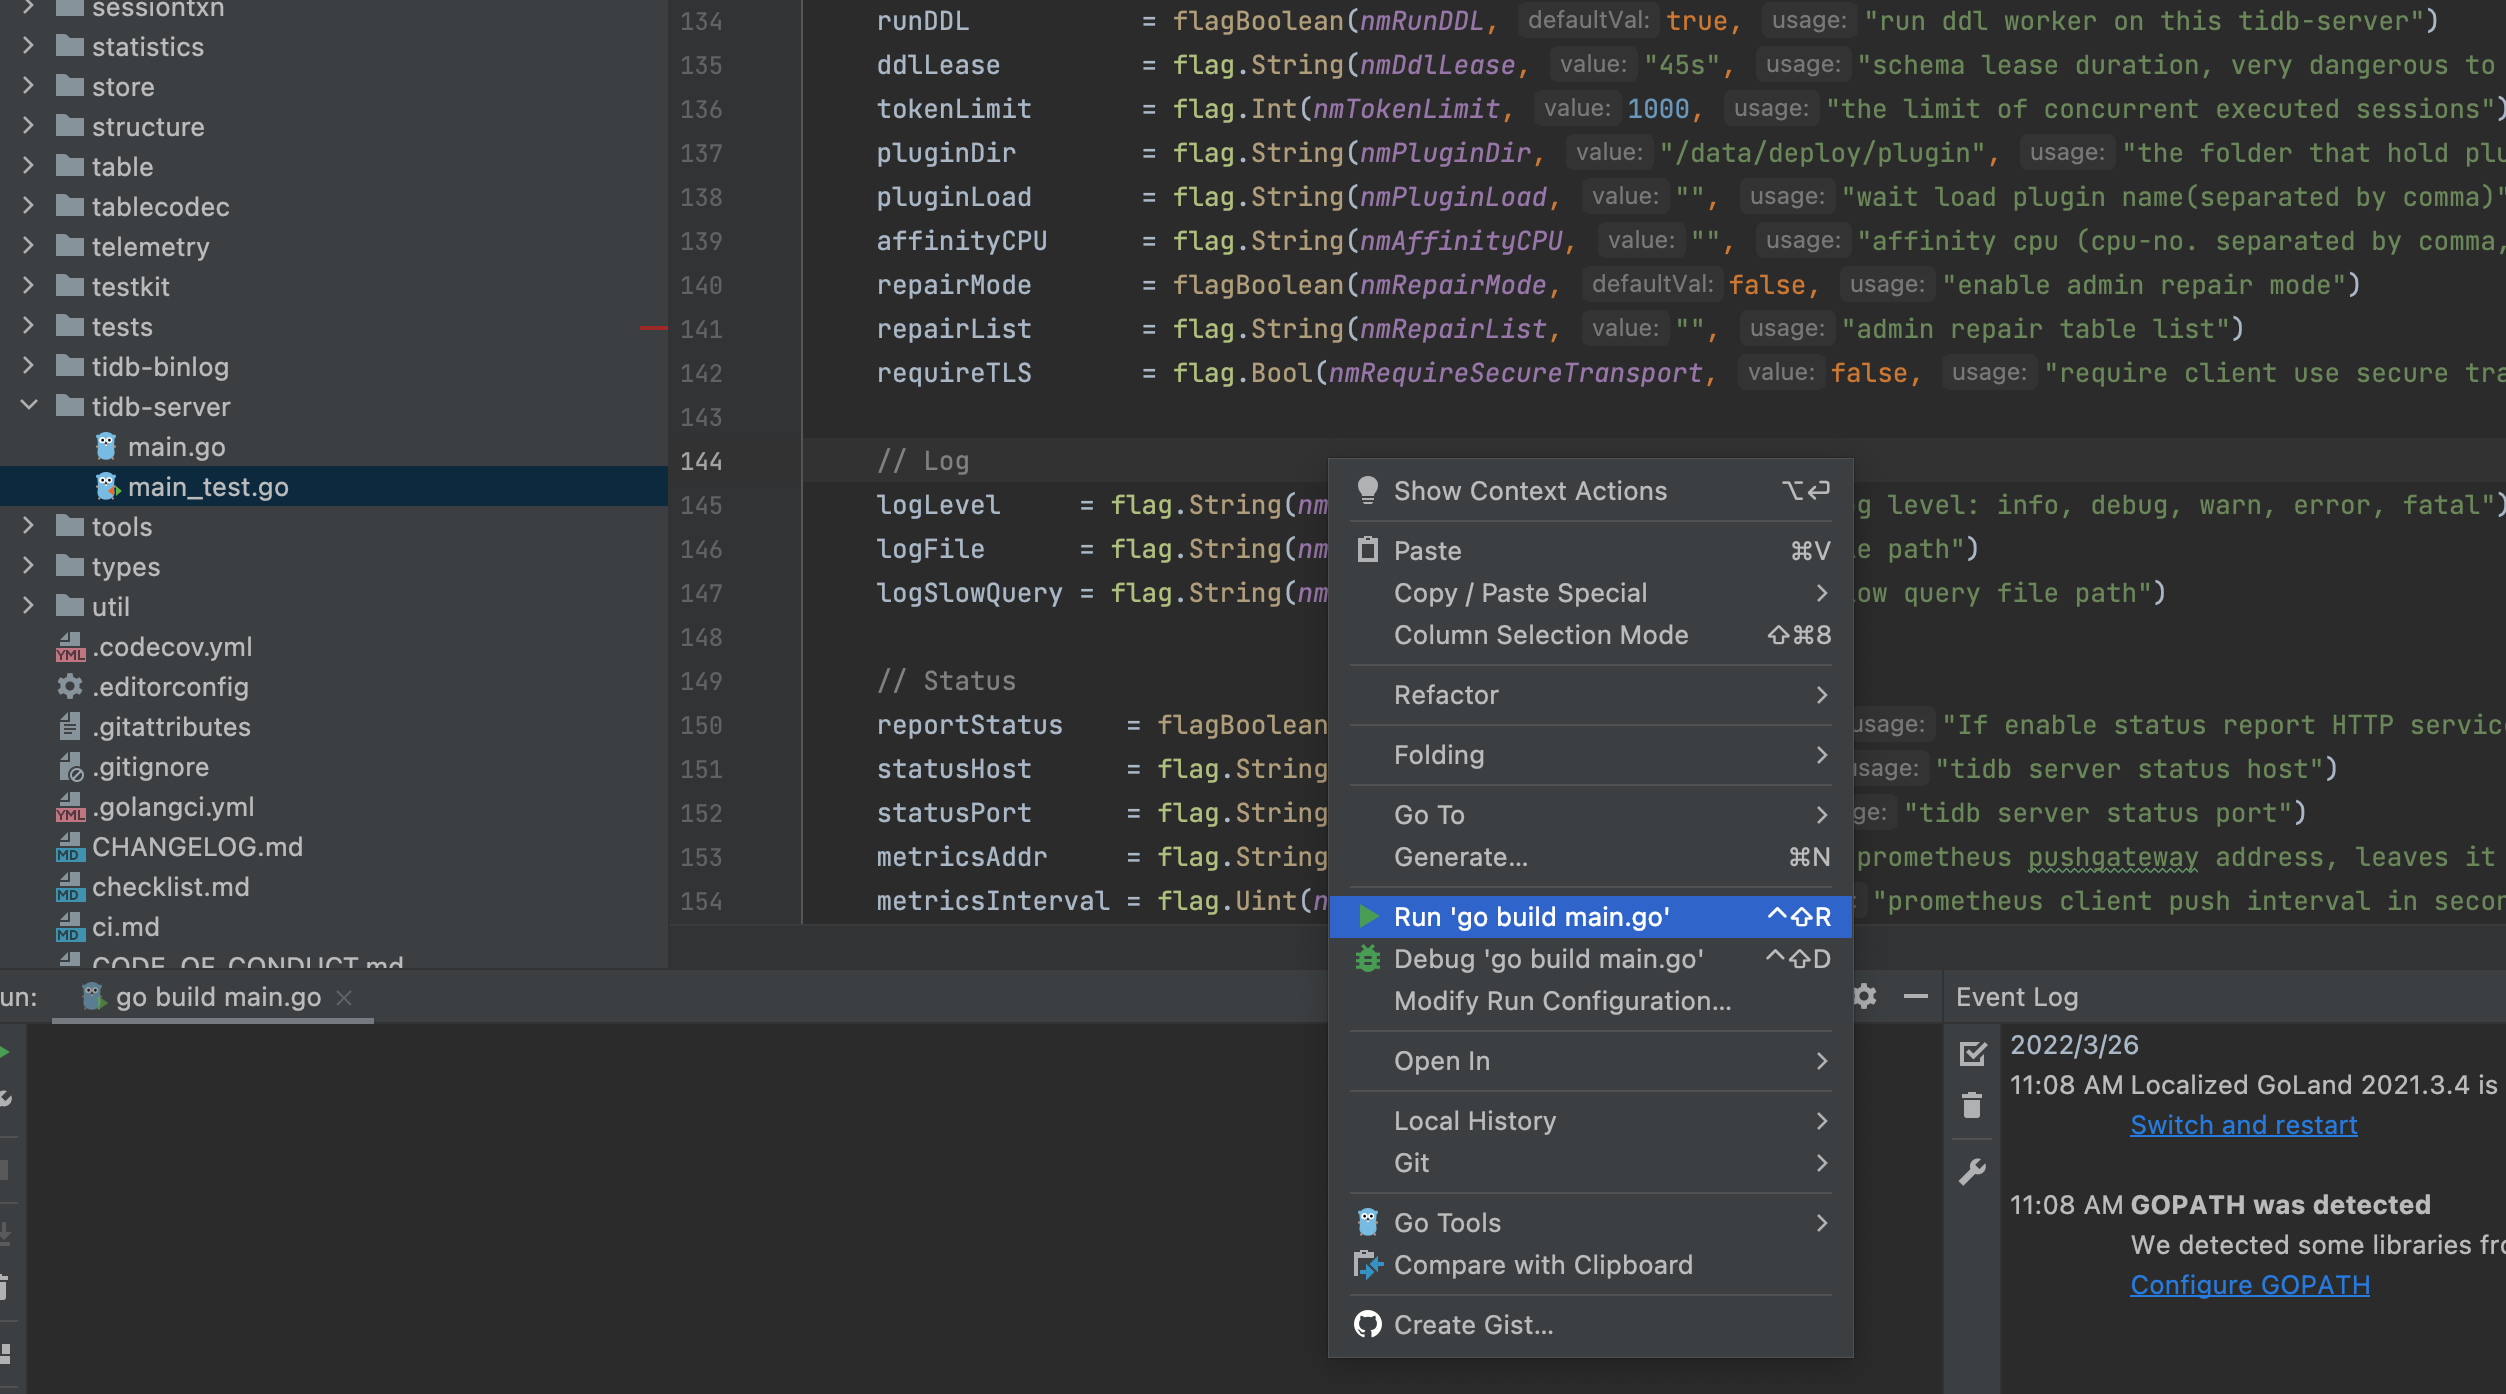Viewport: 2506px width, 1394px height.
Task: Click the Create Gist GitHub icon
Action: click(x=1367, y=1324)
